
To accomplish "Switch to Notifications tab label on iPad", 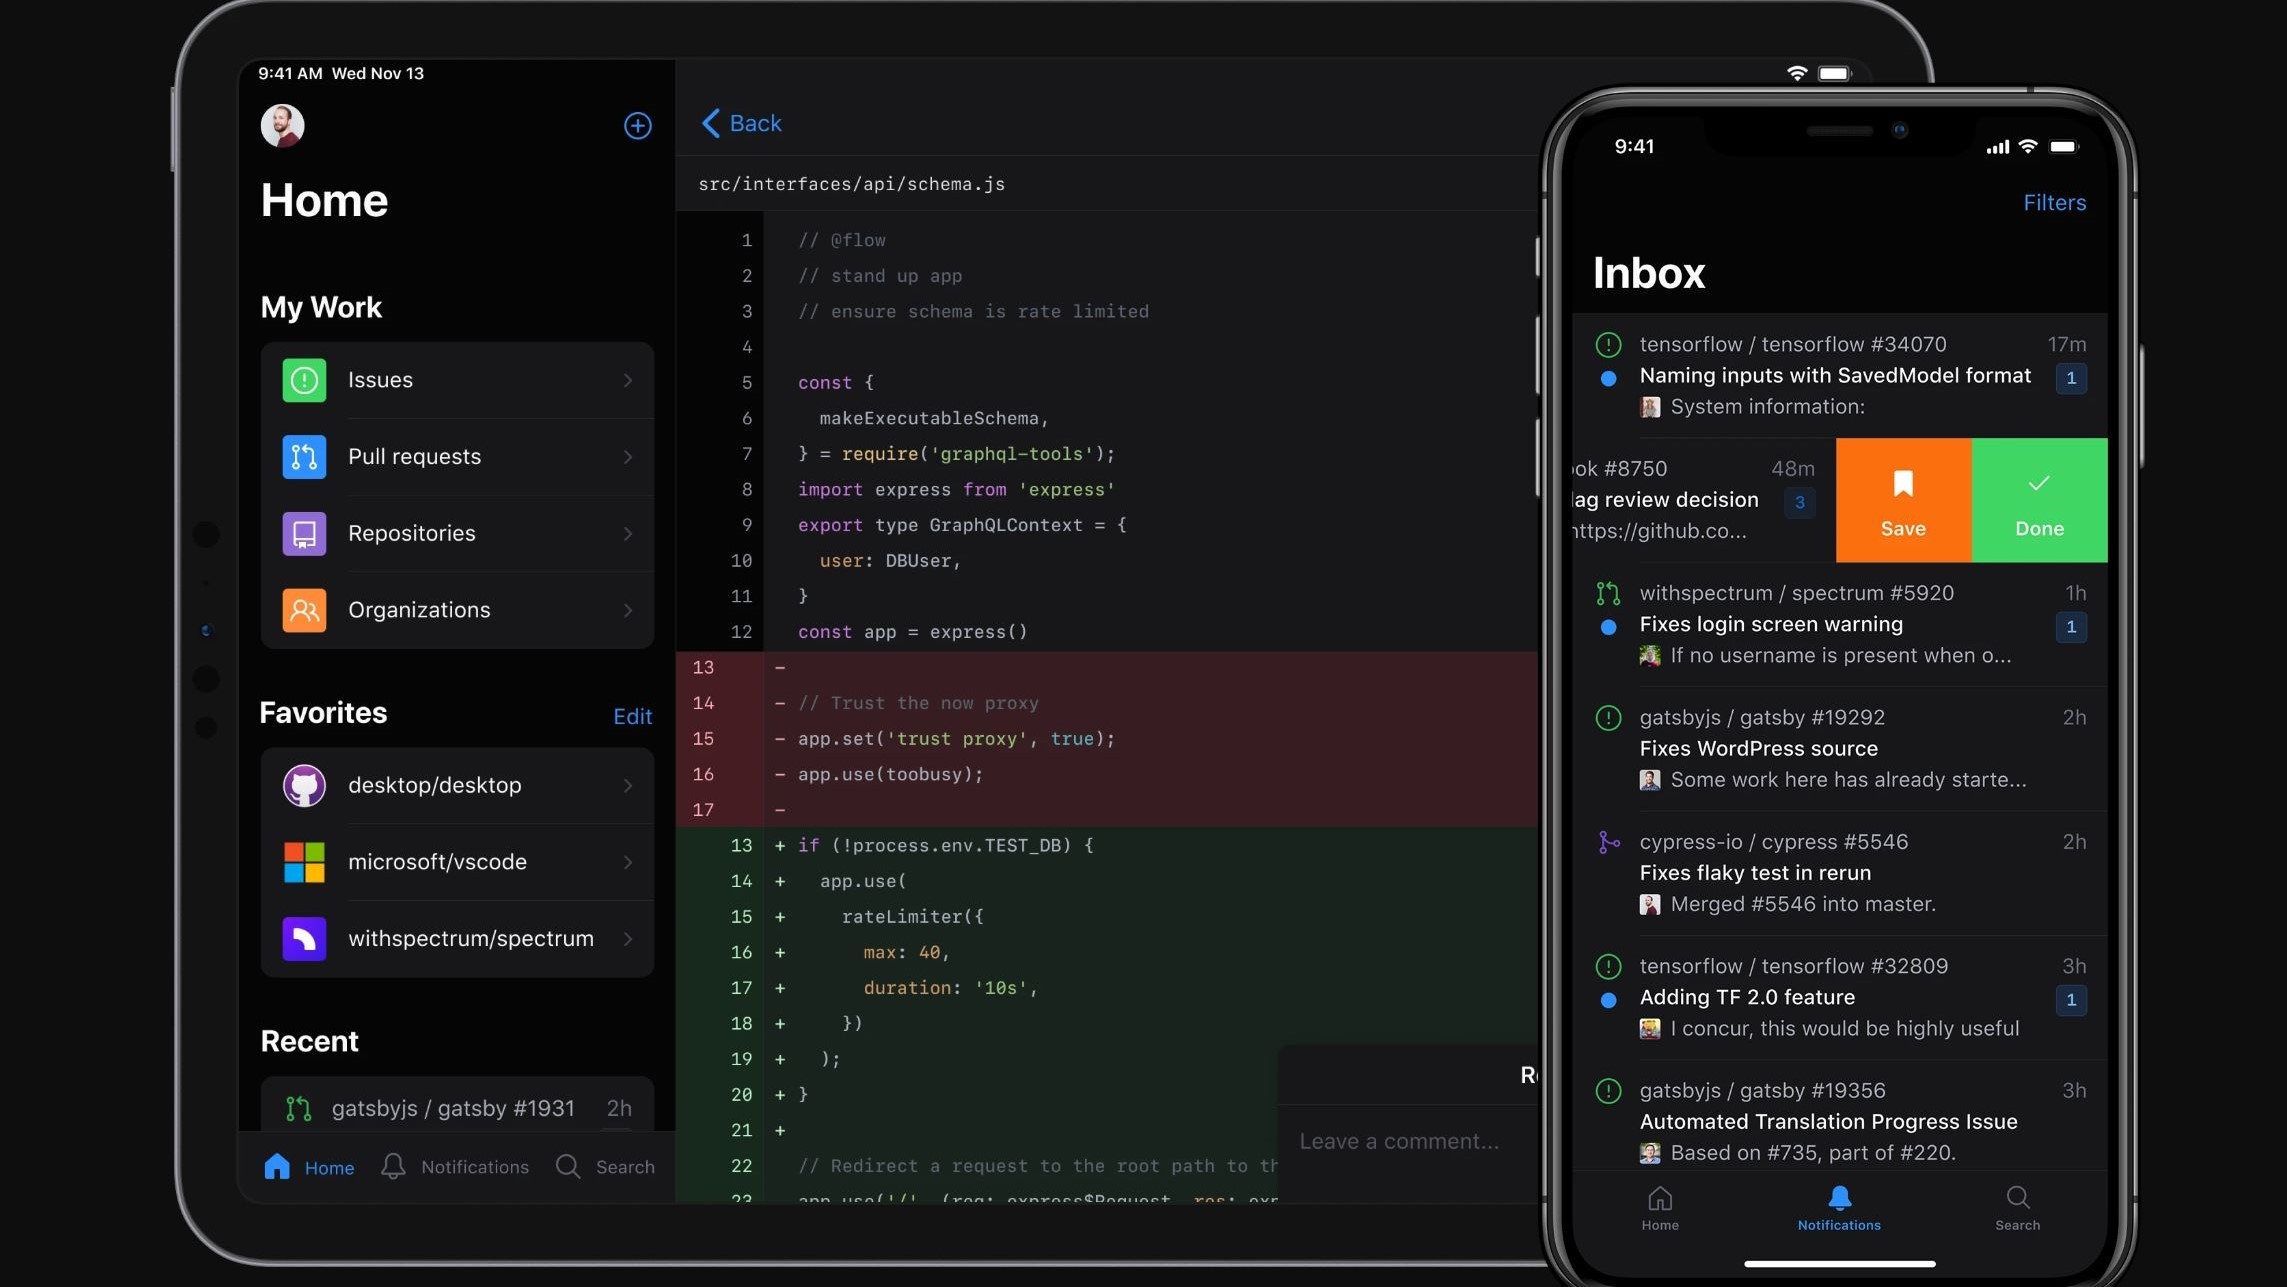I will click(475, 1167).
